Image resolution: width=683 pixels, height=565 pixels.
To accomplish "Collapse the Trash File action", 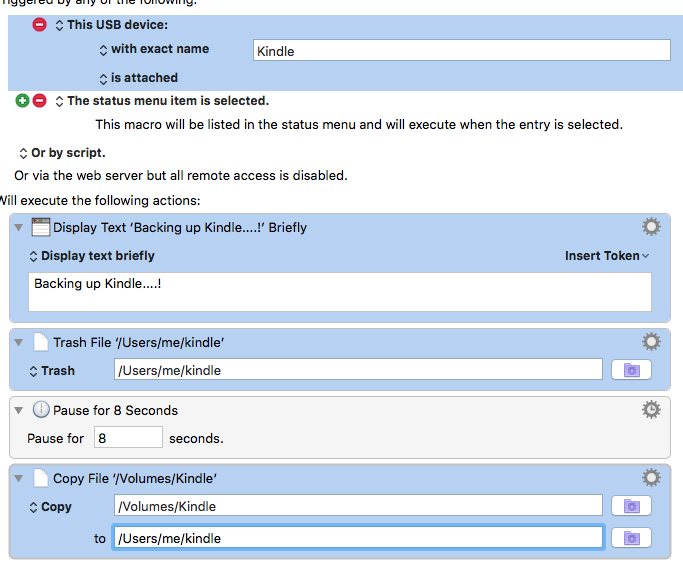I will [x=19, y=342].
